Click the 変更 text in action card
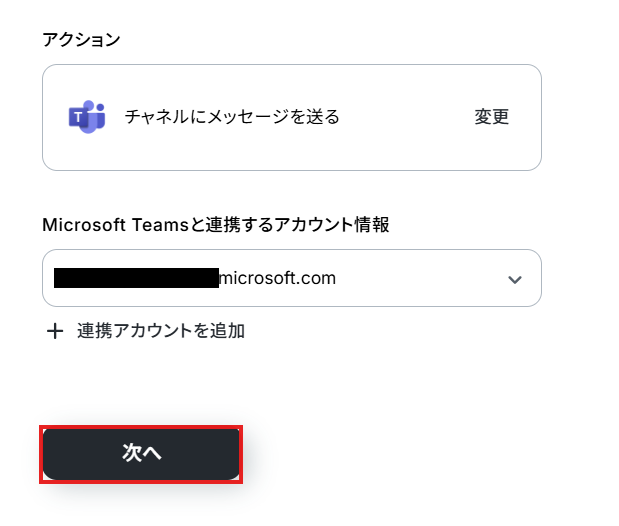 (x=491, y=117)
